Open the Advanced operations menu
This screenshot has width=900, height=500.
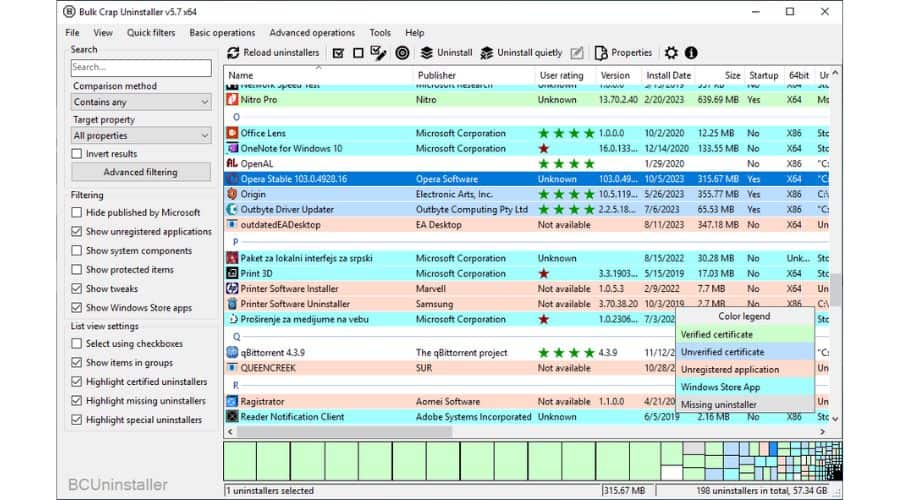point(312,33)
